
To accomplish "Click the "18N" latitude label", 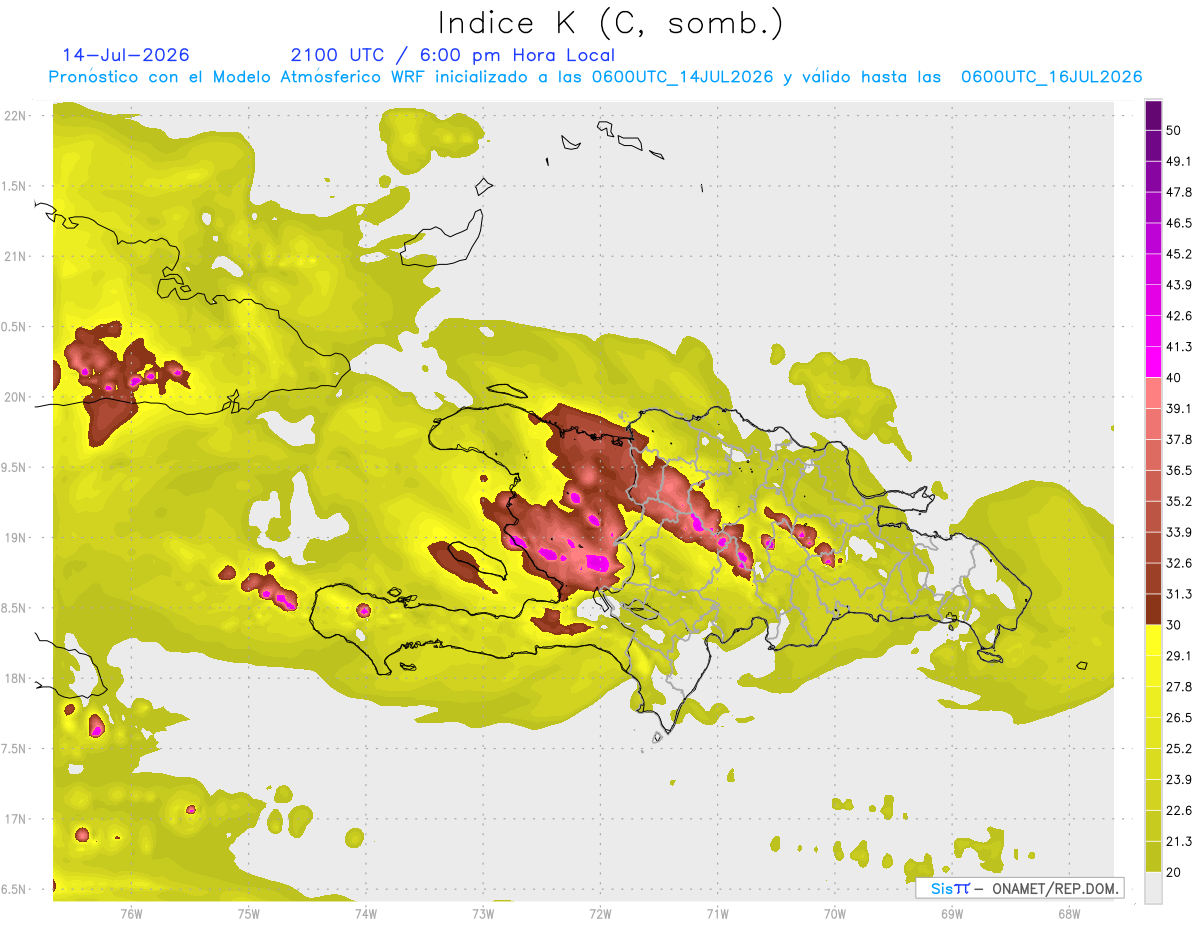I will point(17,678).
